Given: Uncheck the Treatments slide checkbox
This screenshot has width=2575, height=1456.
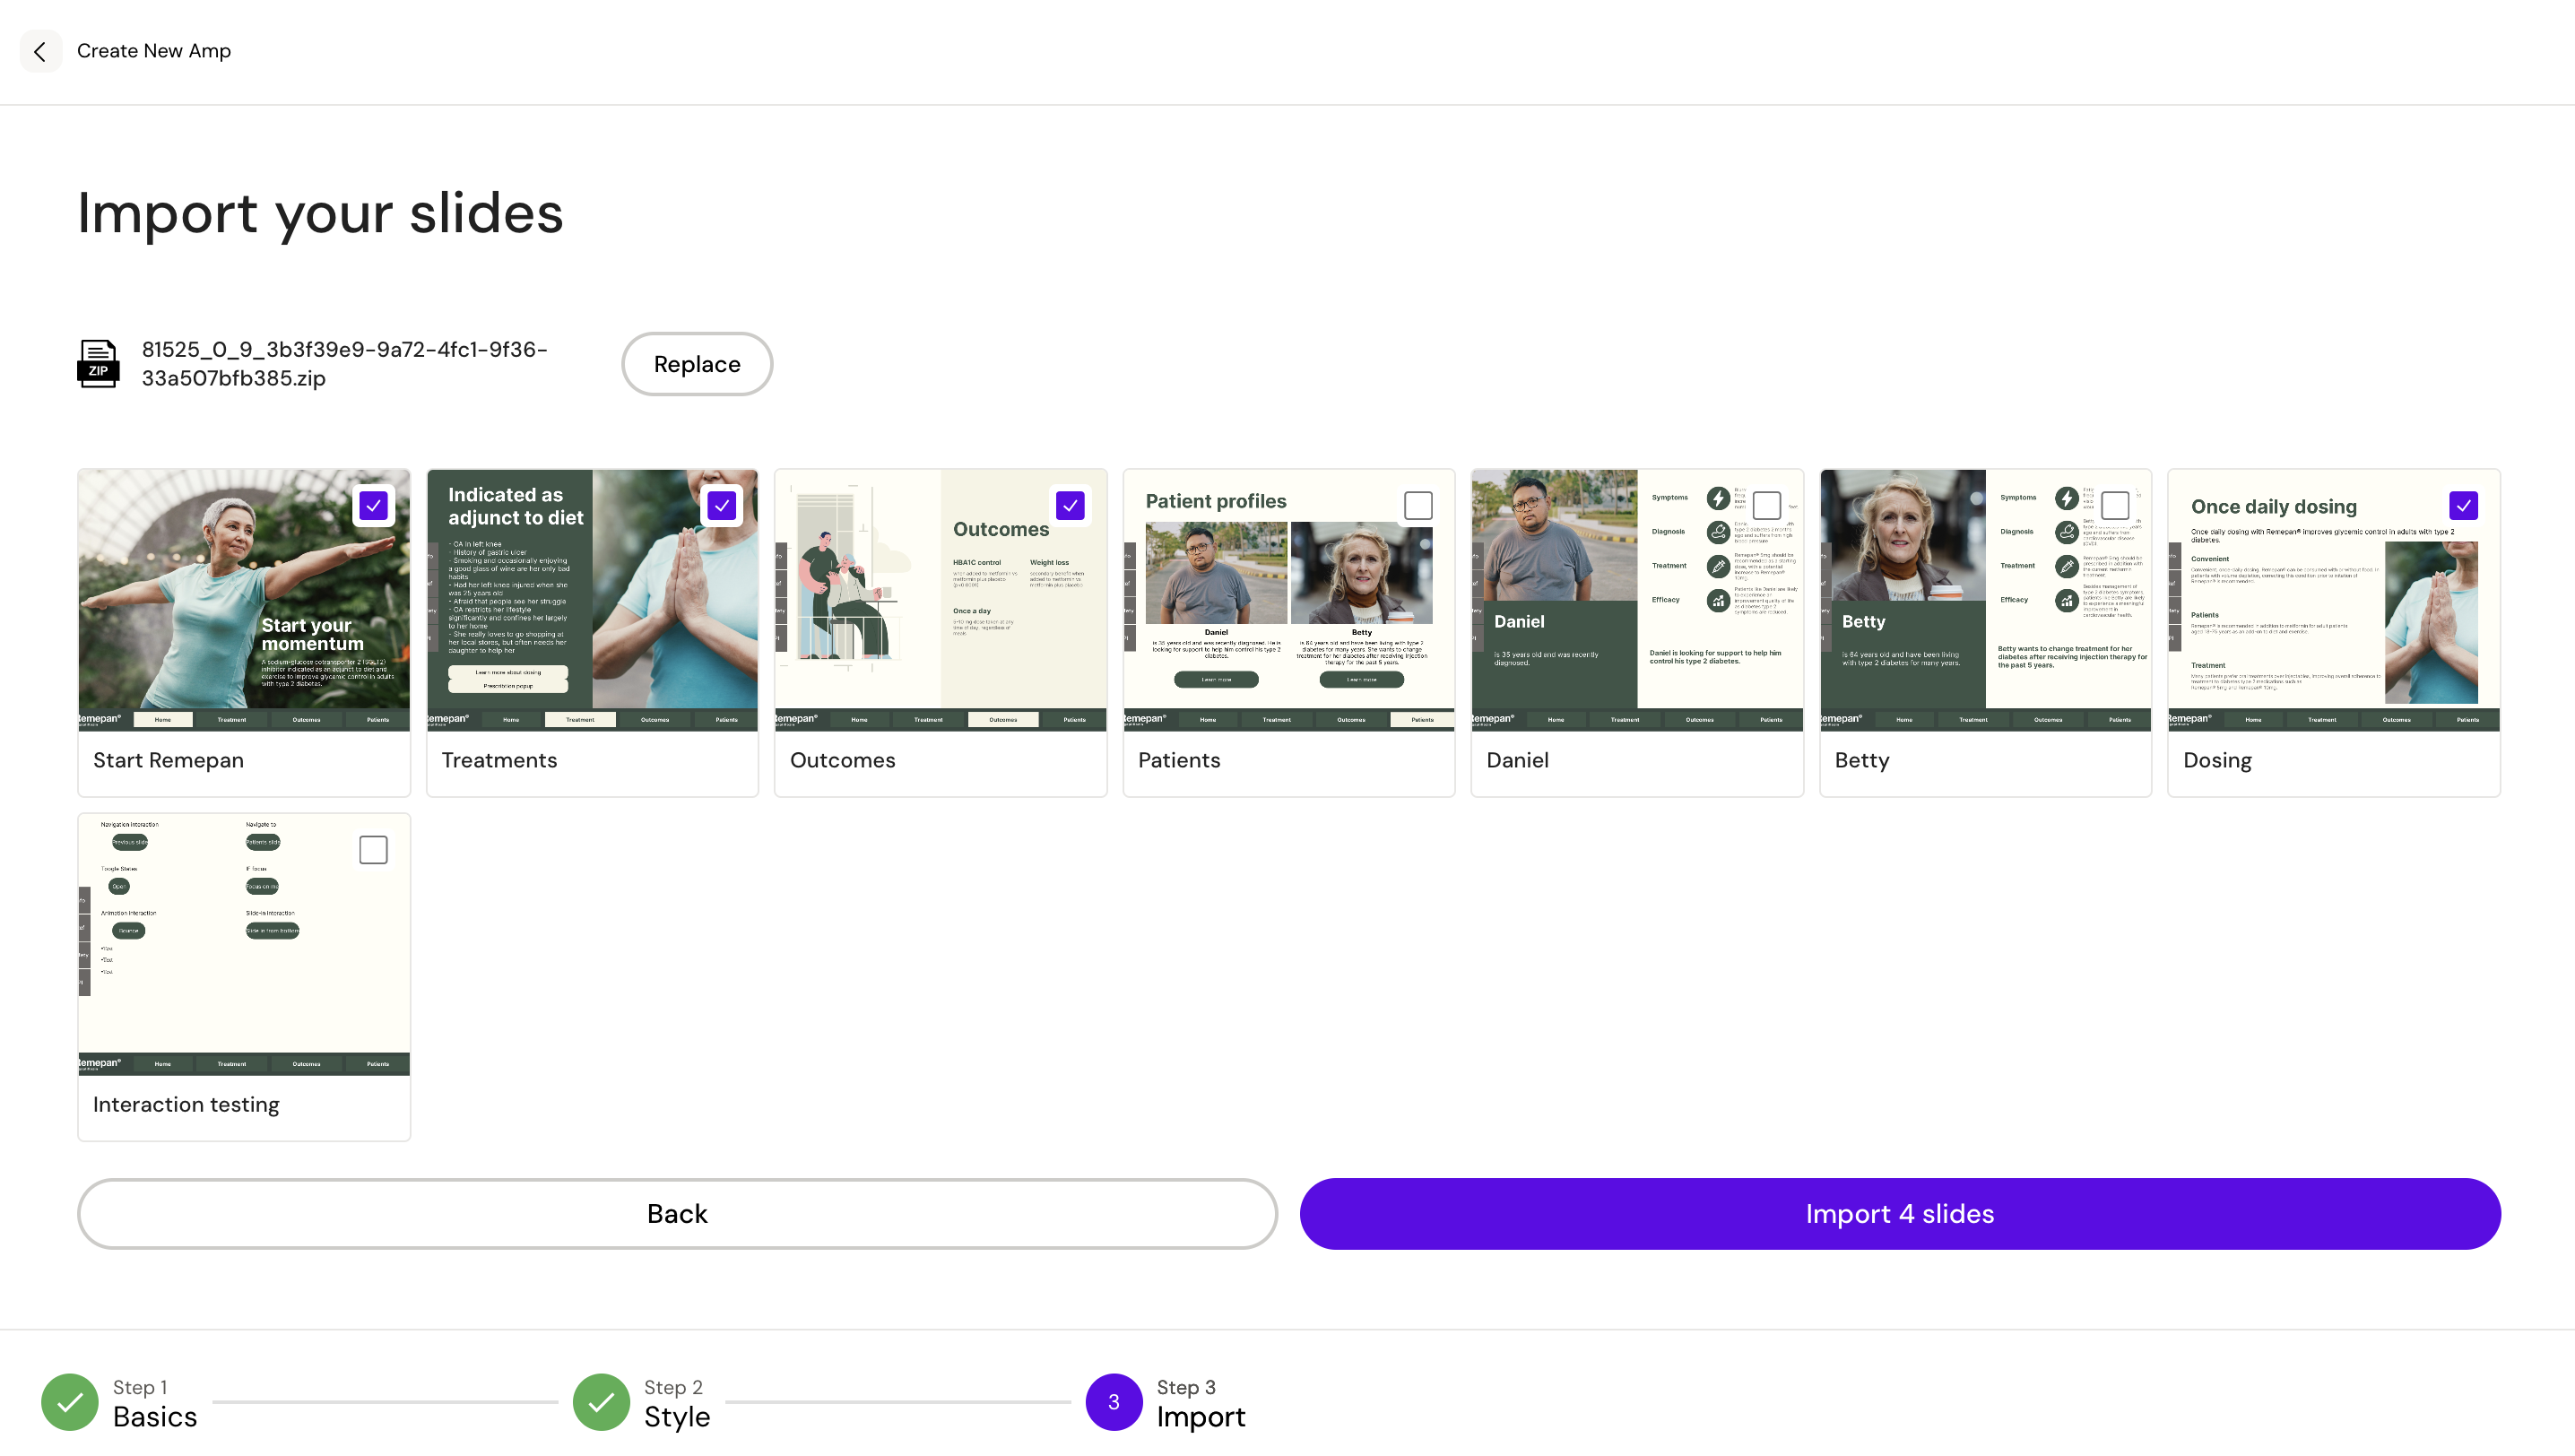Looking at the screenshot, I should point(722,506).
